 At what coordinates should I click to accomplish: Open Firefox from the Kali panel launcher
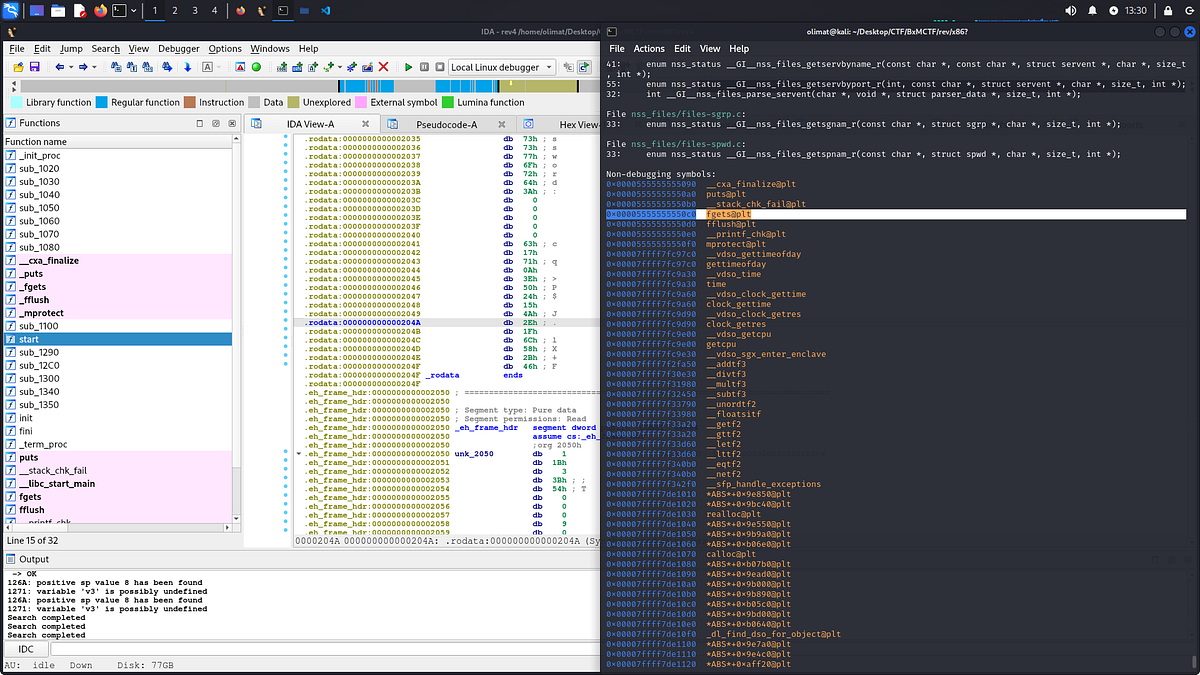tap(101, 11)
